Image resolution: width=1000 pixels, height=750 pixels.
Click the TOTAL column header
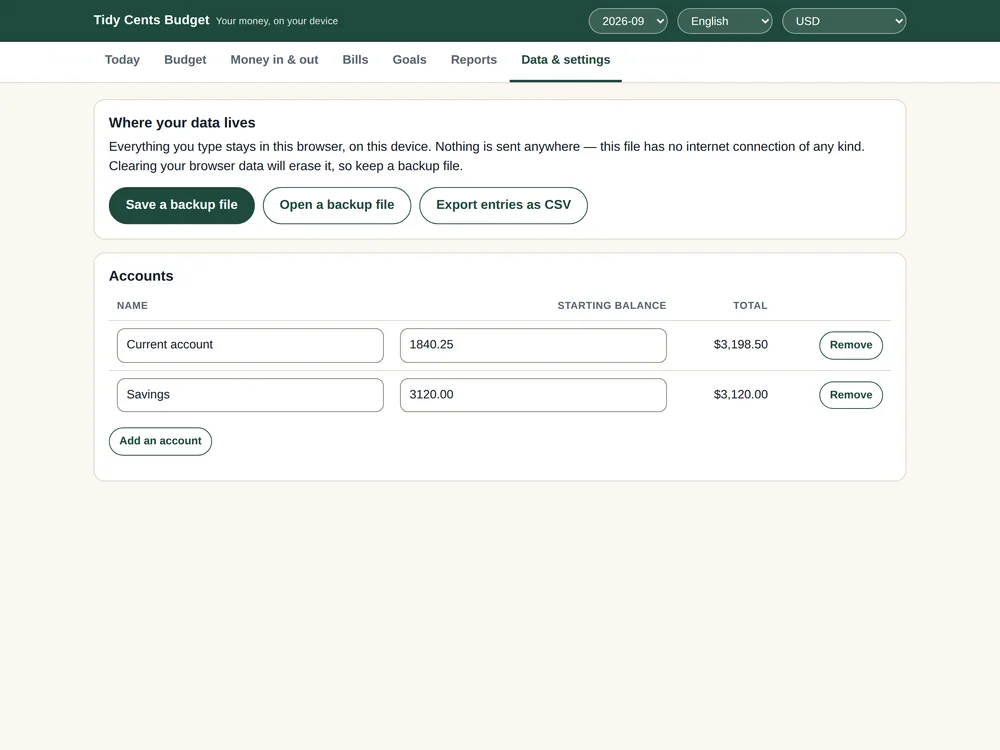click(750, 305)
